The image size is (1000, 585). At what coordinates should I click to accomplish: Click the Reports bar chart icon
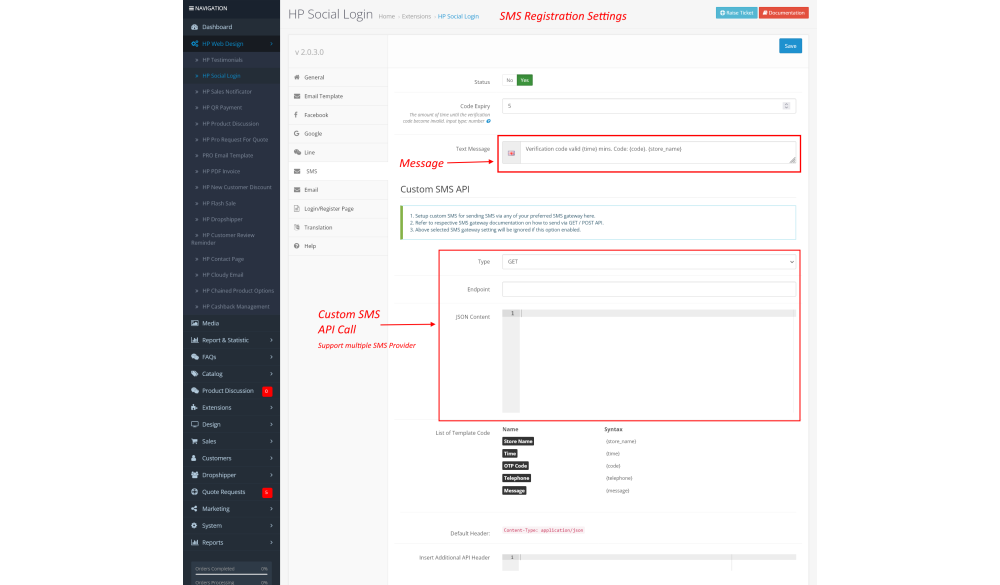[195, 543]
